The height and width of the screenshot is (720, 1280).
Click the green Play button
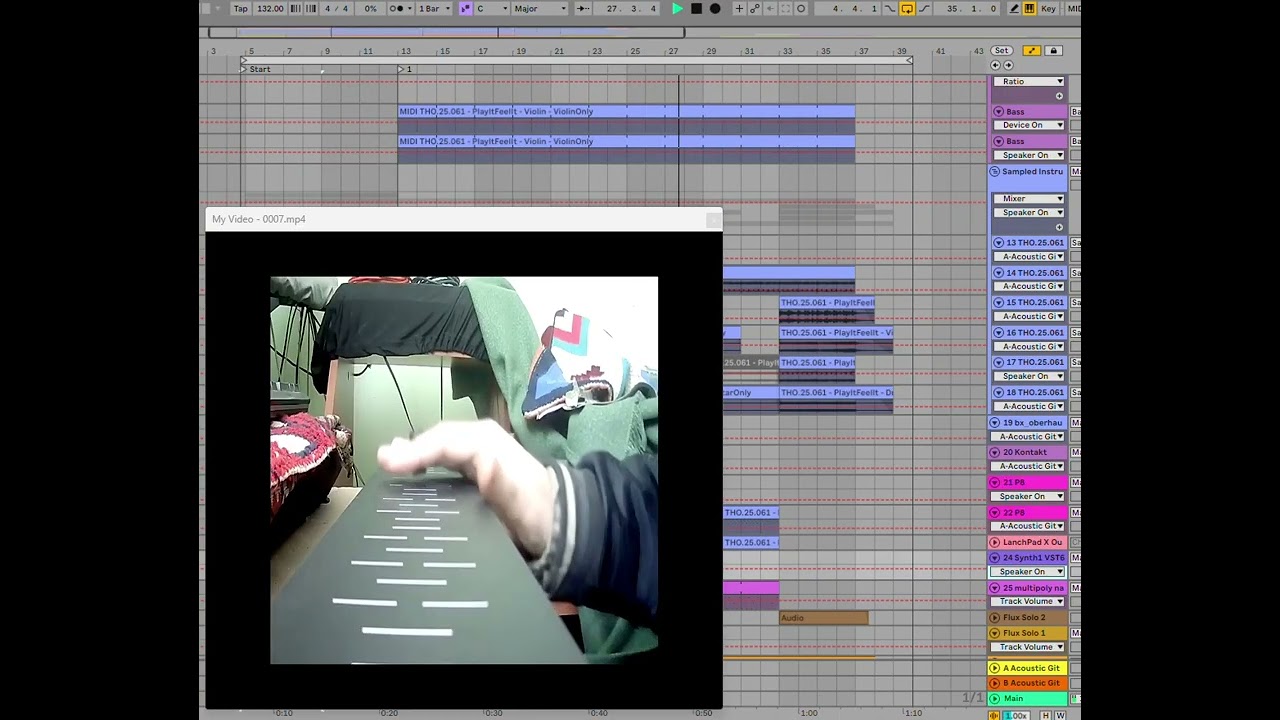(678, 8)
